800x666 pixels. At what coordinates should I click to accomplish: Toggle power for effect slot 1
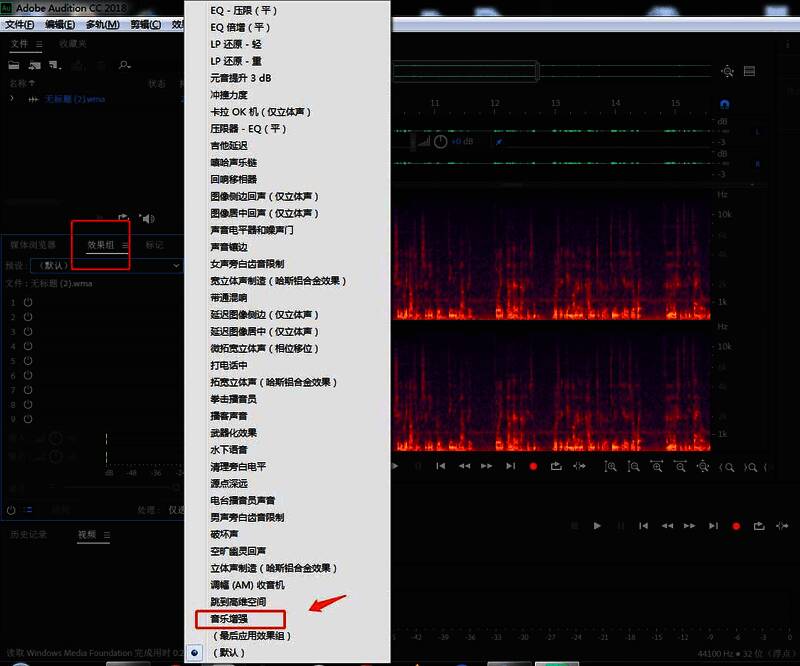[x=26, y=303]
